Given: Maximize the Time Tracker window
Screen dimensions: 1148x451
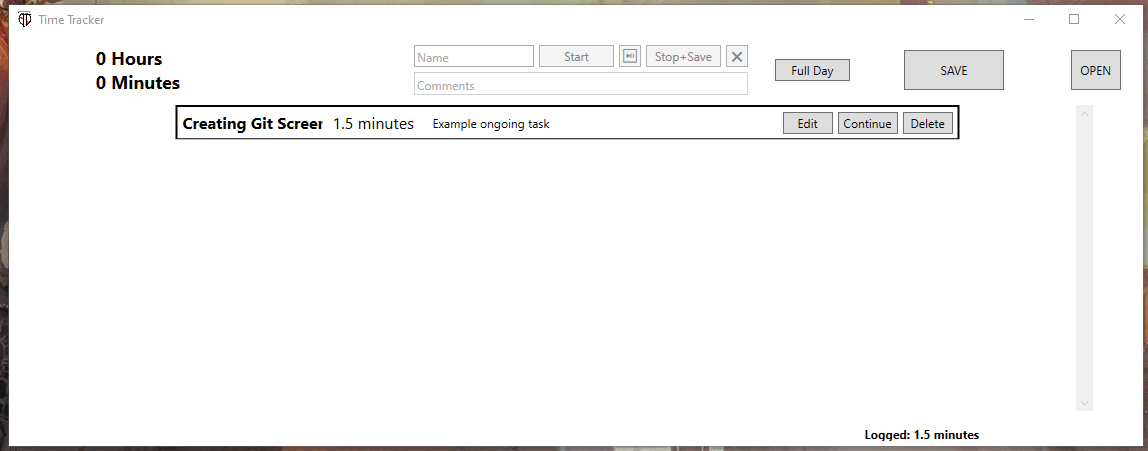Looking at the screenshot, I should (1074, 20).
